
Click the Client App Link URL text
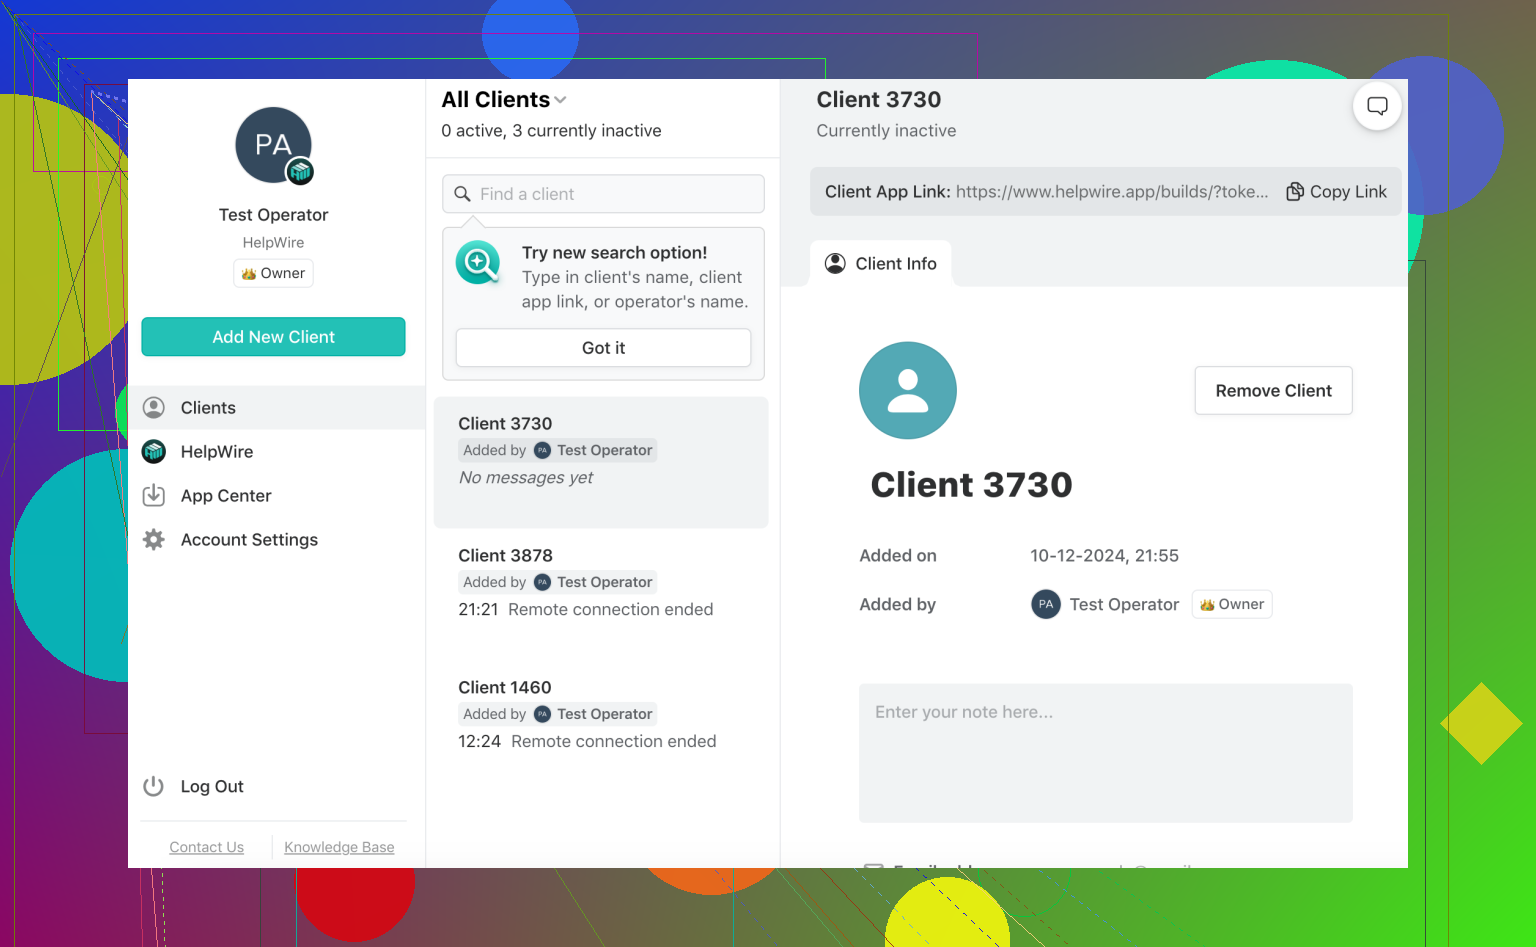coord(1112,191)
